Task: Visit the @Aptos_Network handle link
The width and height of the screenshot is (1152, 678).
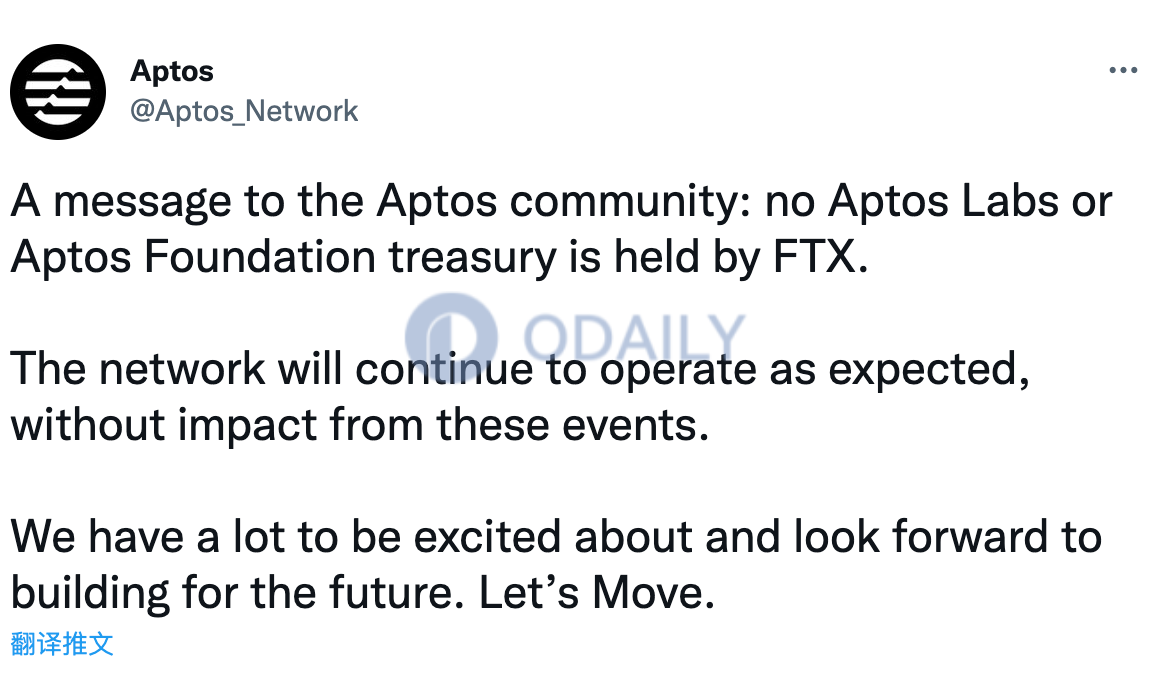Action: [x=244, y=111]
